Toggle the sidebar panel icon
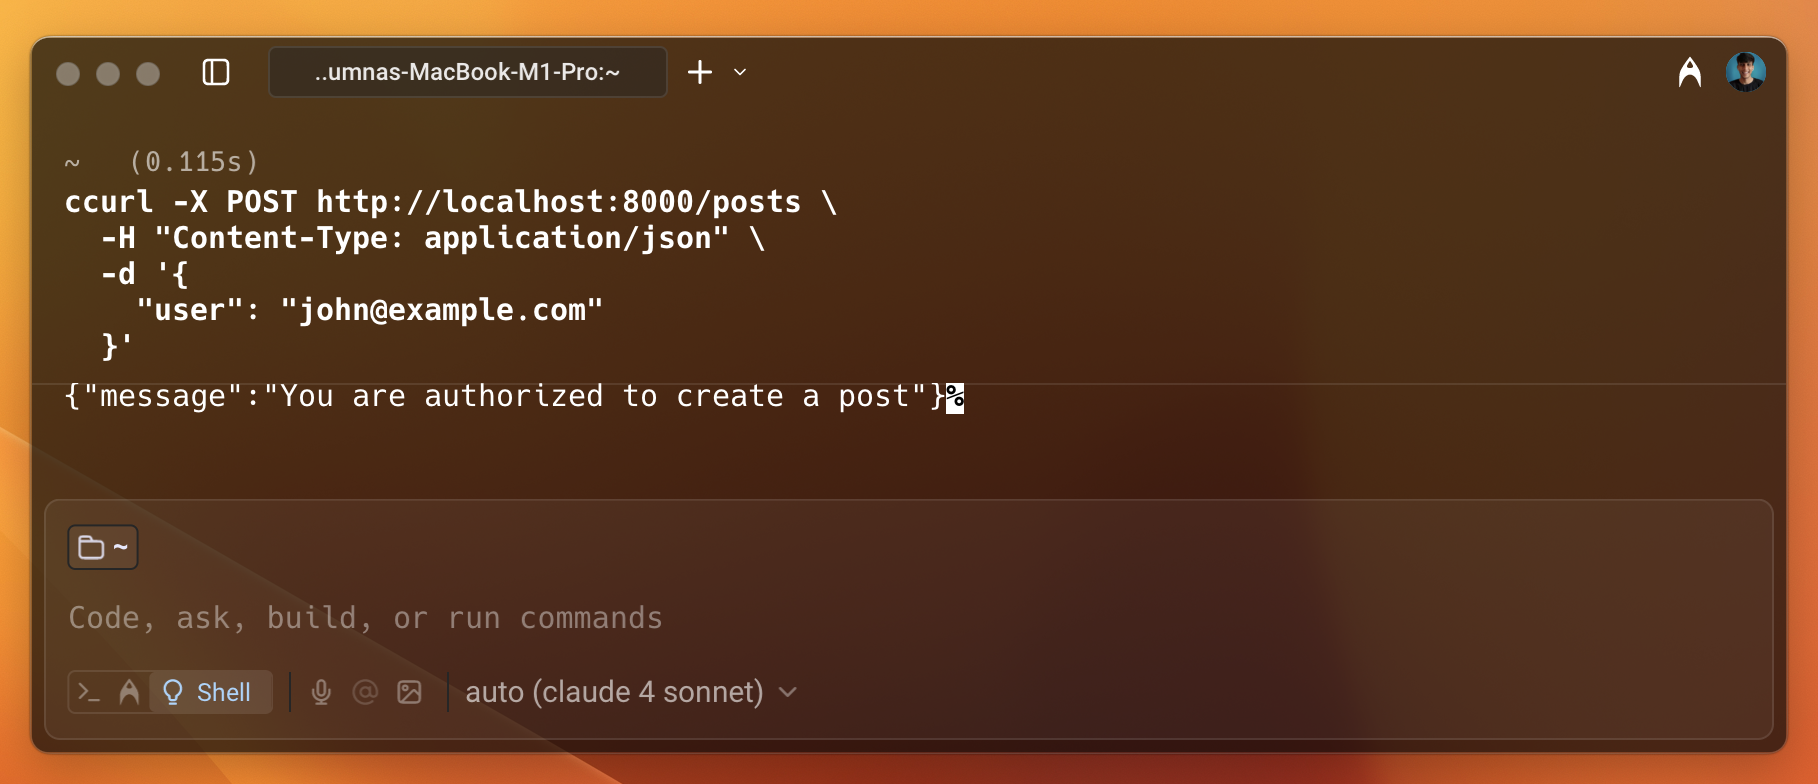This screenshot has width=1818, height=784. tap(215, 72)
